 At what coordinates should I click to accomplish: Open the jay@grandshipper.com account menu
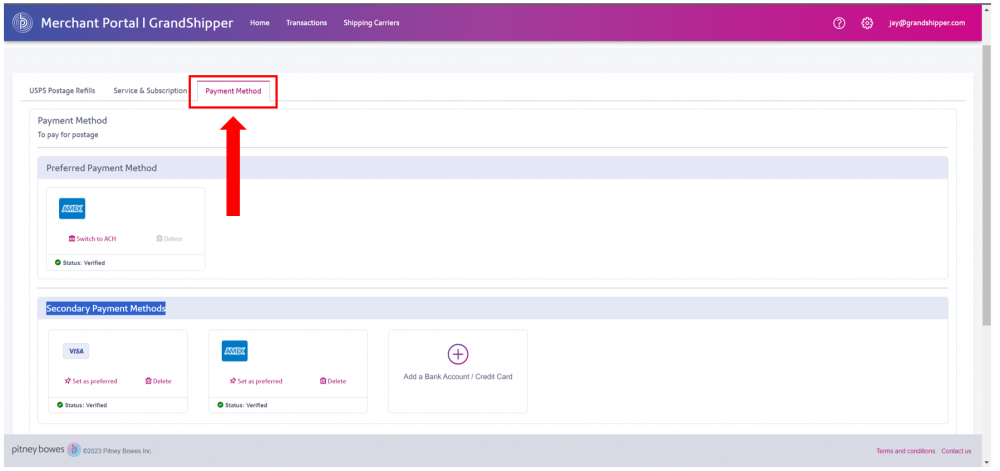pyautogui.click(x=927, y=23)
